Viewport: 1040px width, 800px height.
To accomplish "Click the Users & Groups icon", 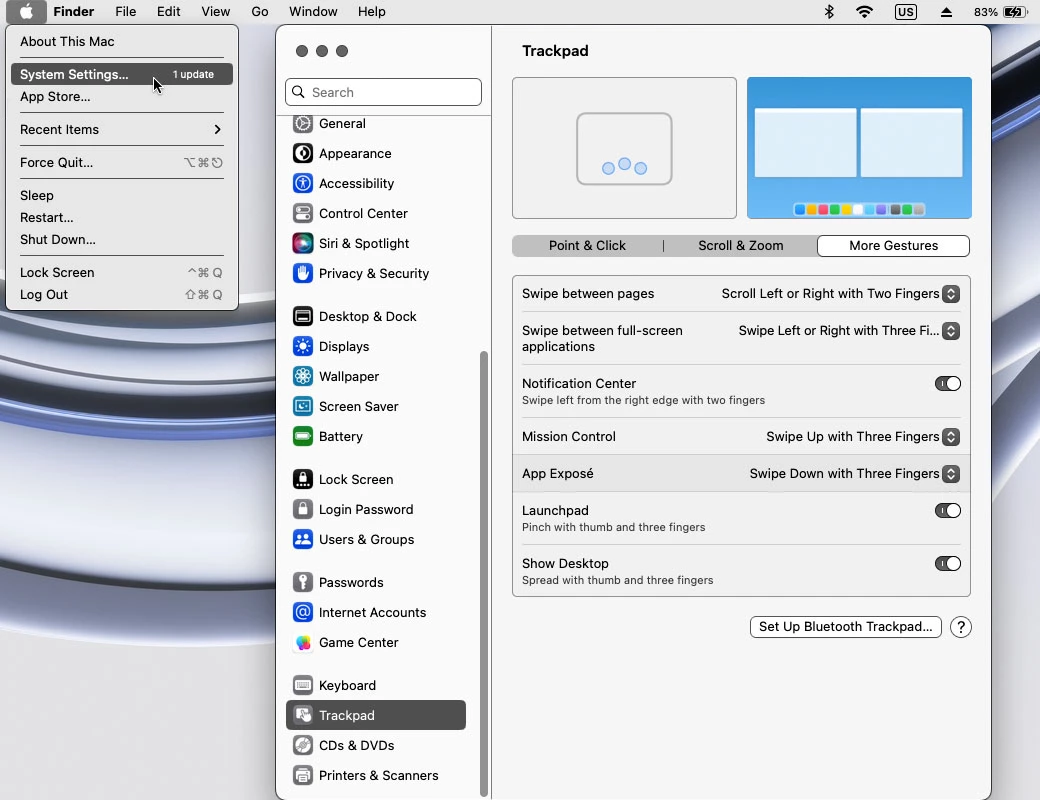I will tap(302, 539).
